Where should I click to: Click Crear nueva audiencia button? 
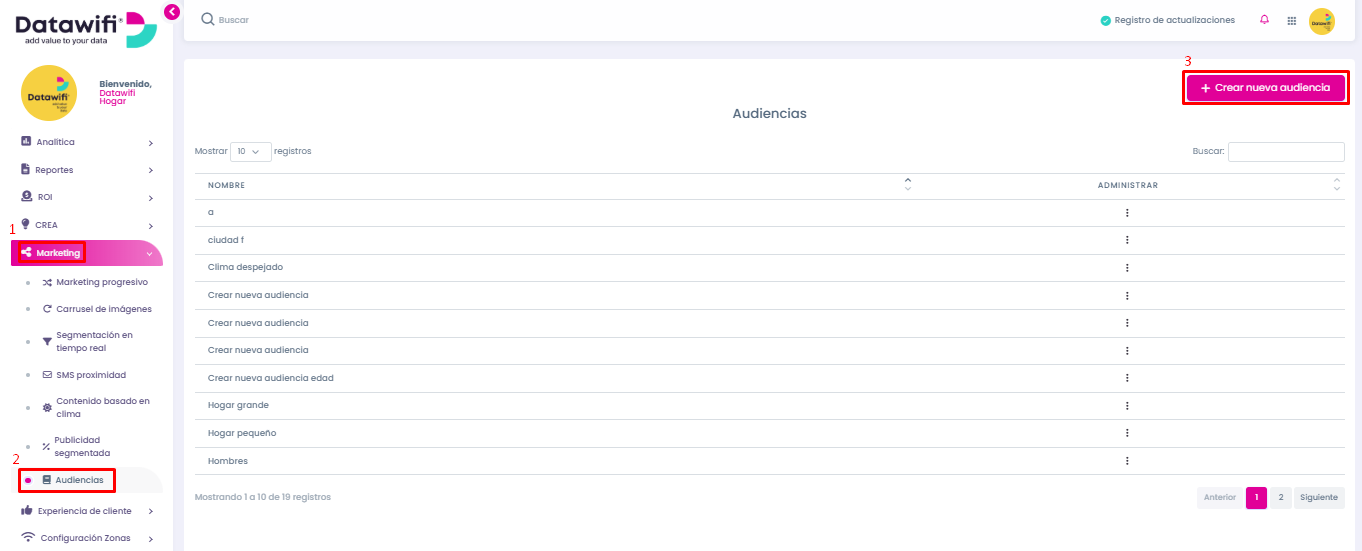(1265, 88)
